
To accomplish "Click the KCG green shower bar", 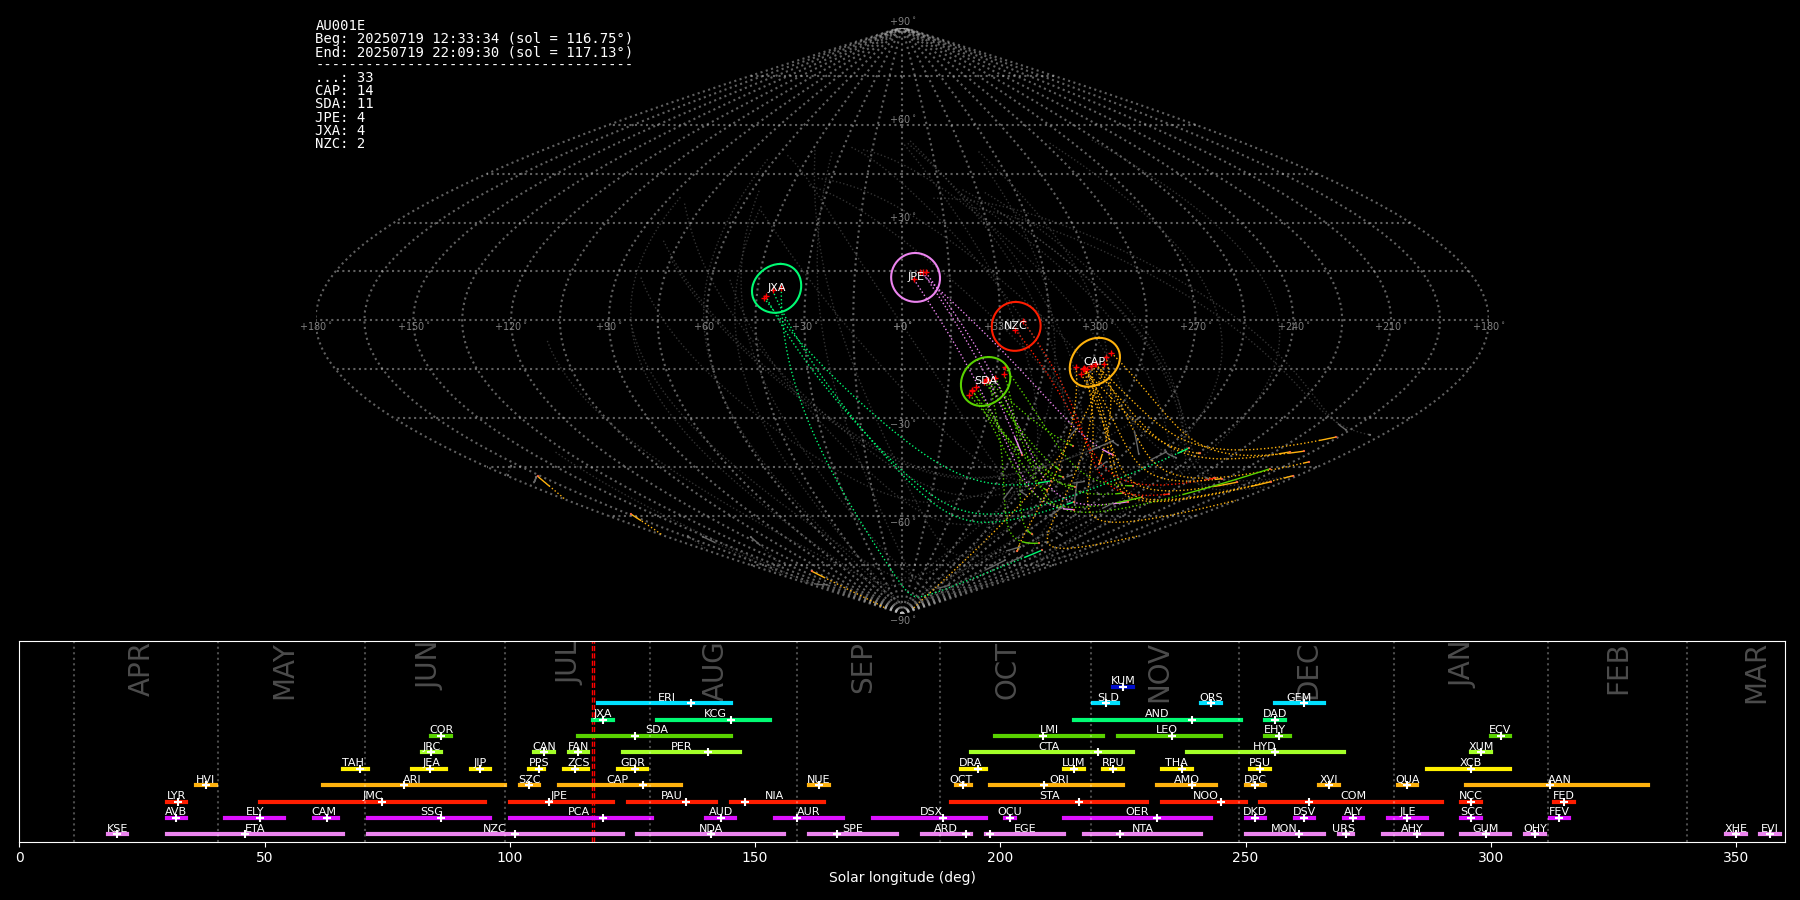I will click(713, 719).
